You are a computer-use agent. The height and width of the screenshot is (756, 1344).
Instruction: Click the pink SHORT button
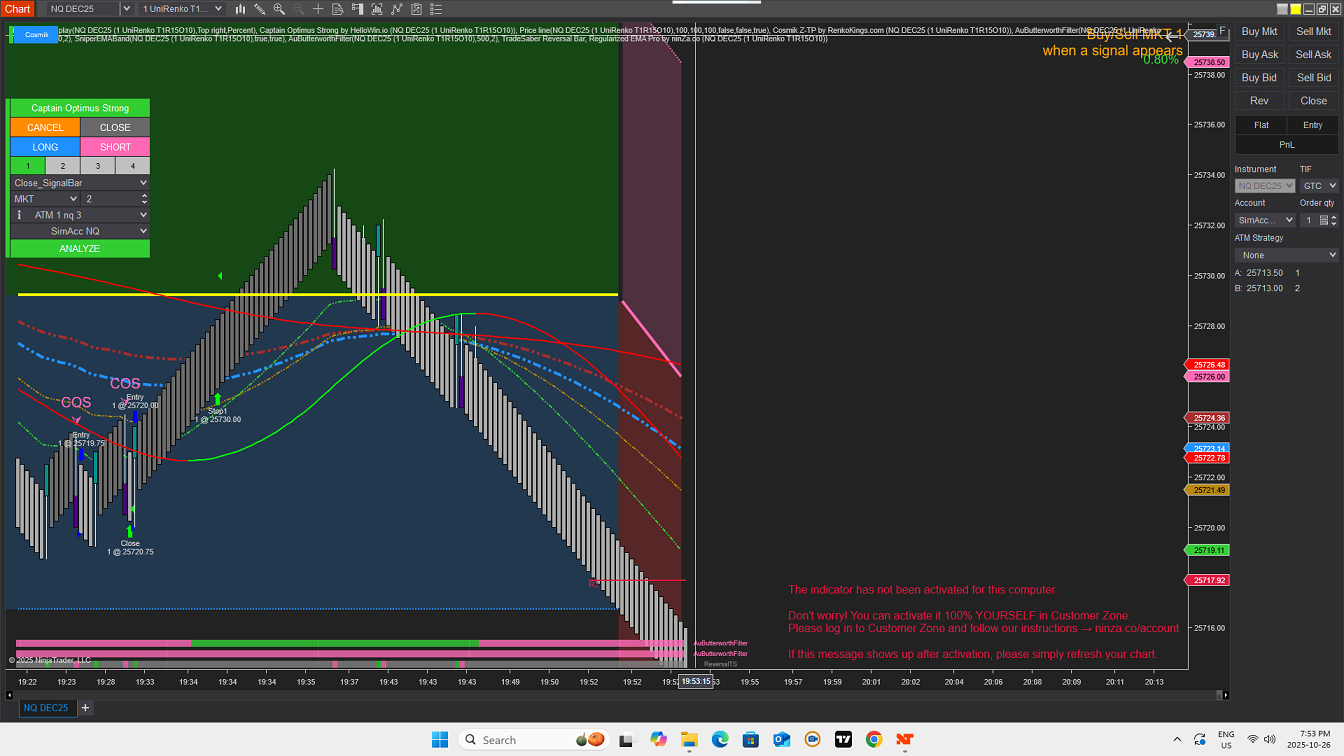coord(115,147)
